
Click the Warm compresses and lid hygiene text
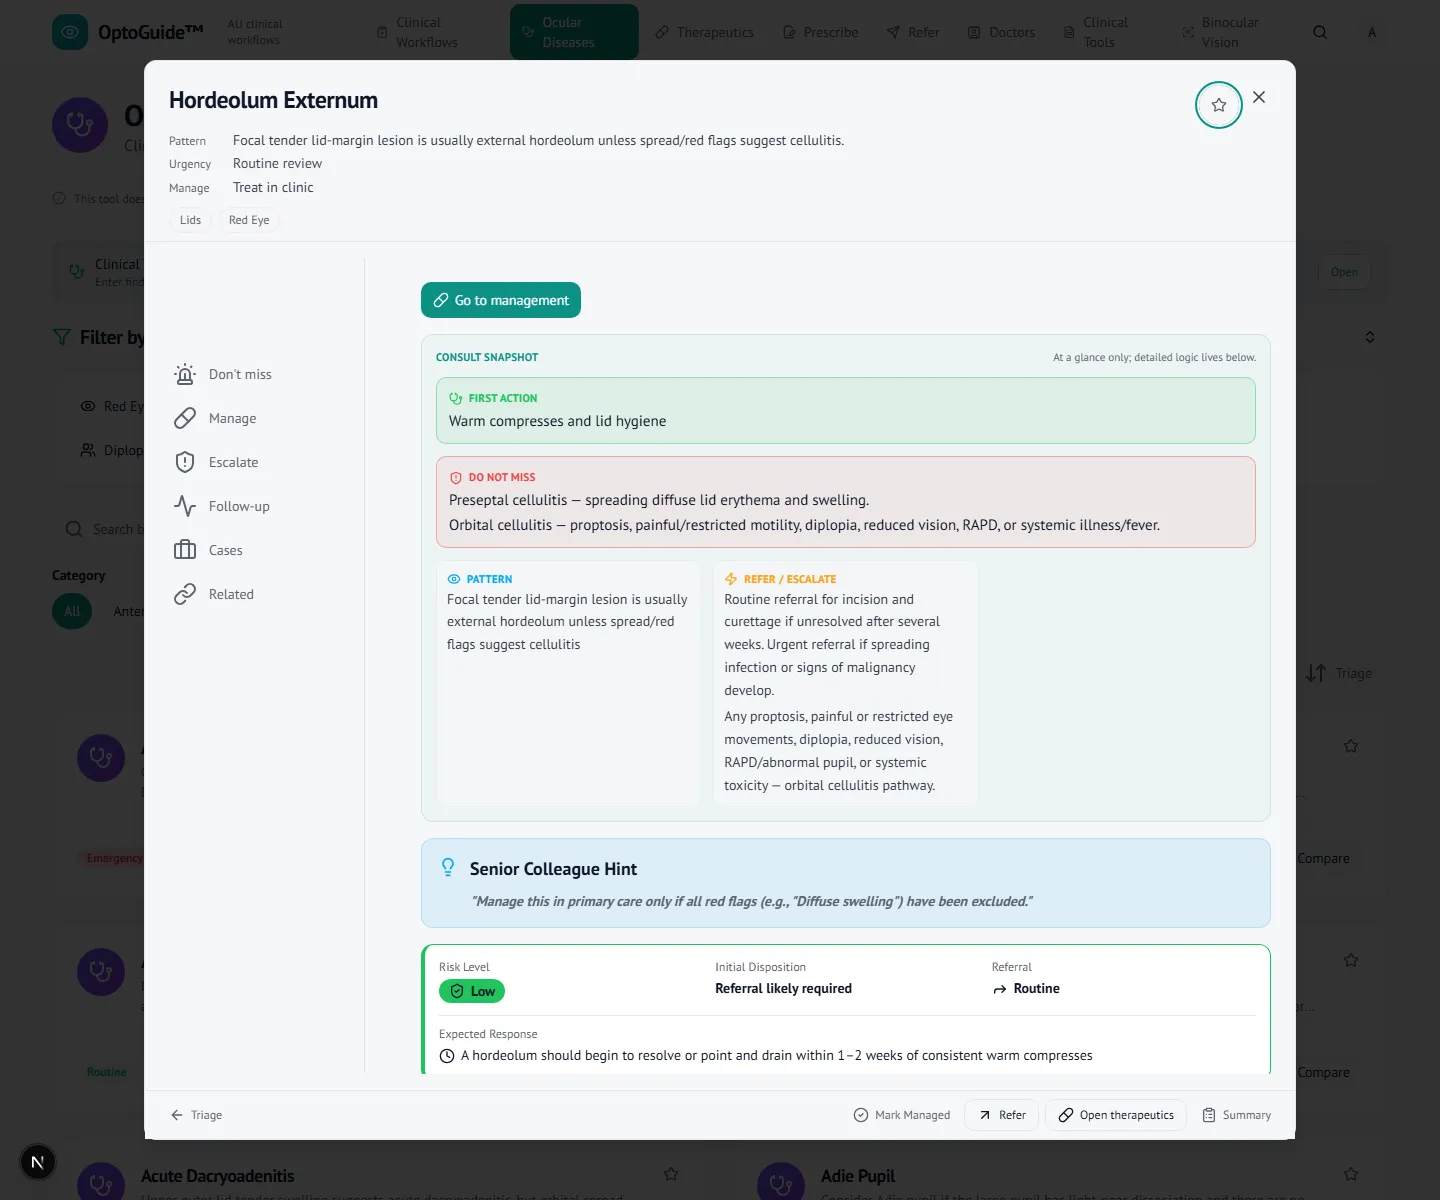[557, 421]
